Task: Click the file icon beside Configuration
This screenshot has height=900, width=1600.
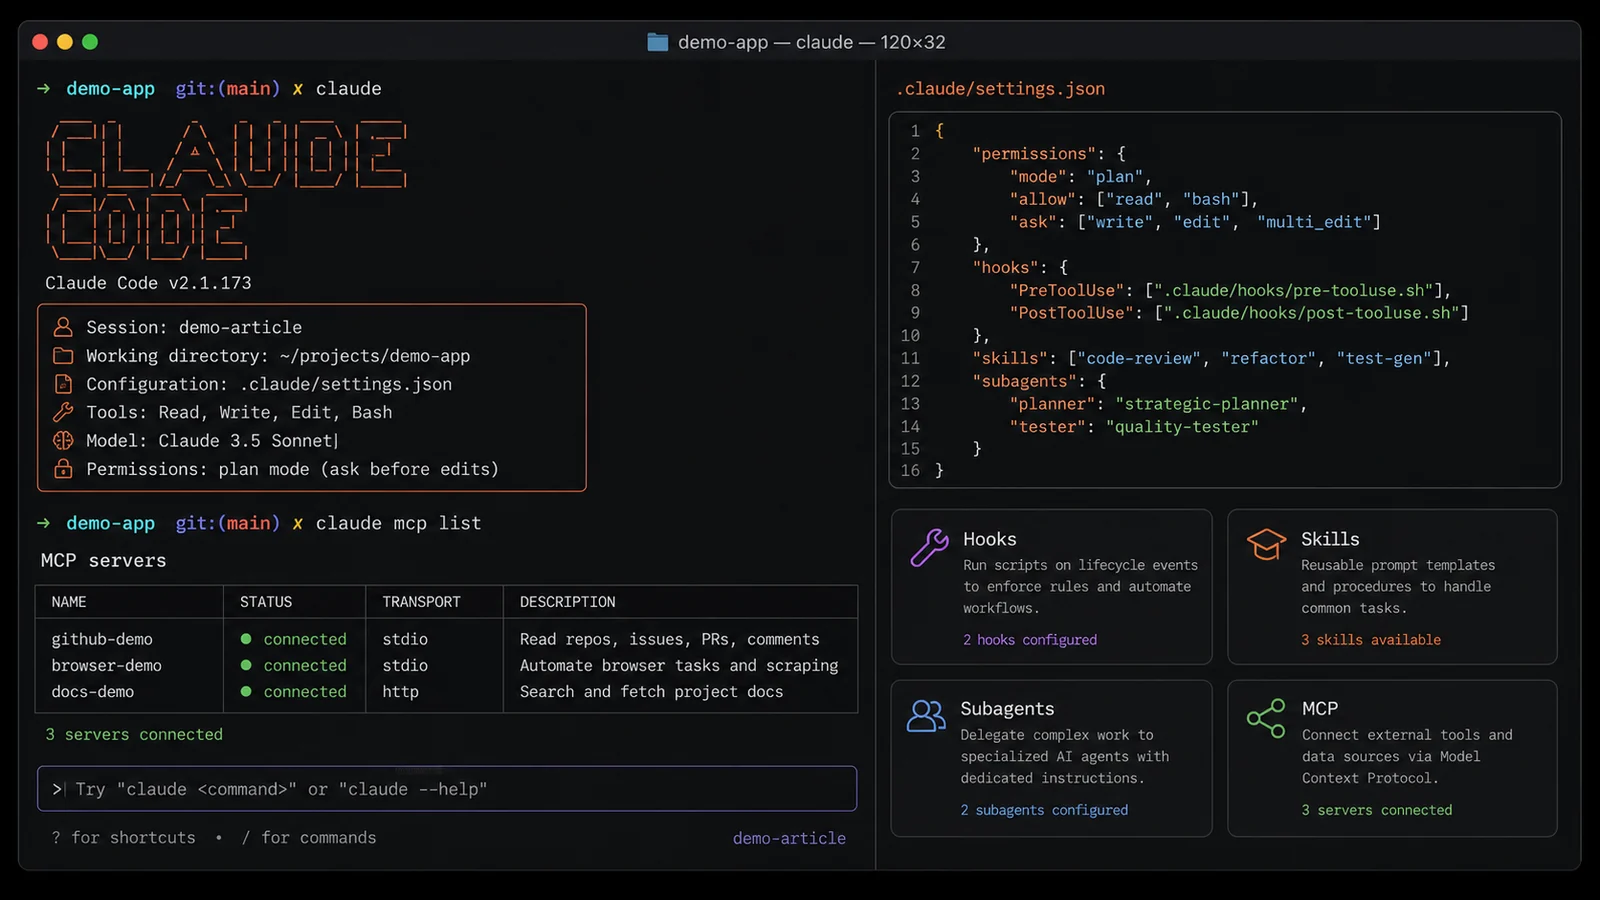Action: tap(63, 384)
